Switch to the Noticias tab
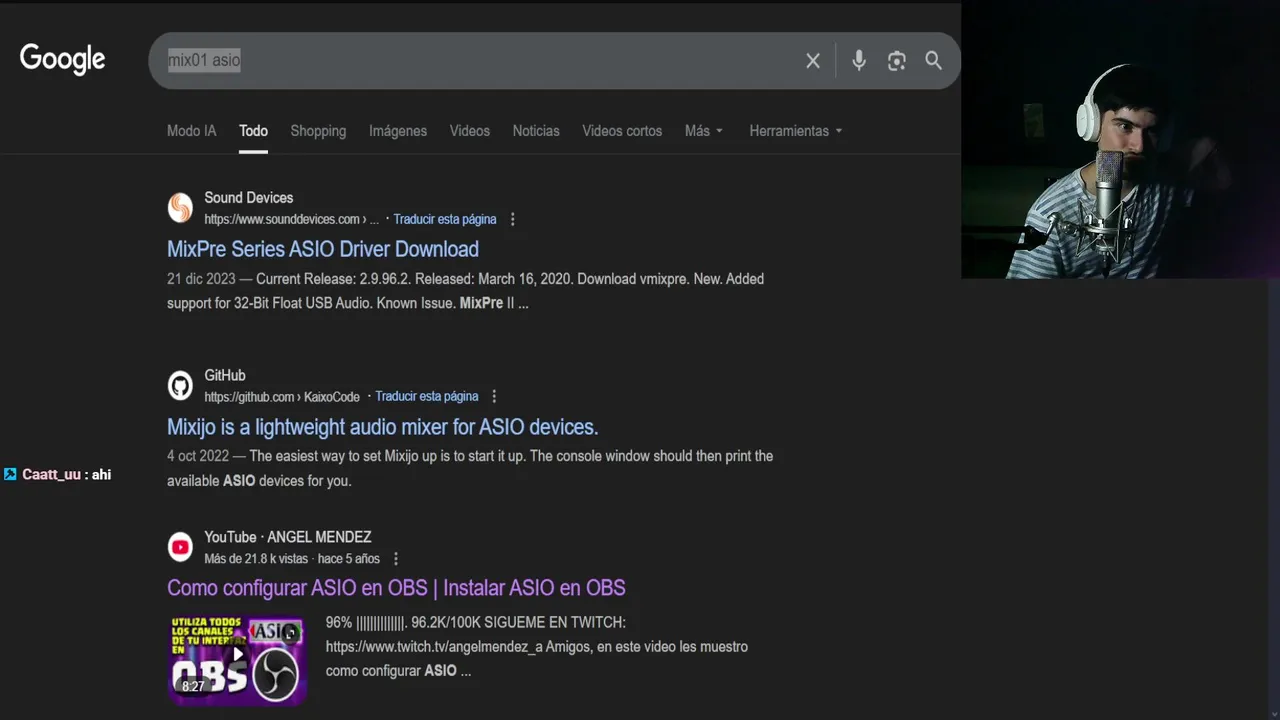Viewport: 1280px width, 720px height. click(x=536, y=131)
